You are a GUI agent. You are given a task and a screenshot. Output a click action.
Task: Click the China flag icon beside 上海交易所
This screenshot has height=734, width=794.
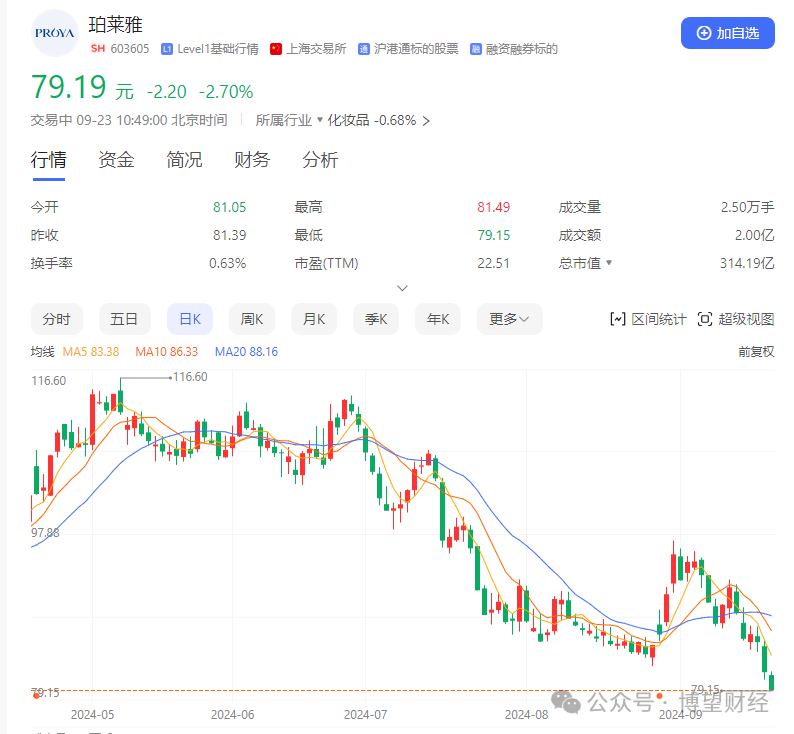[x=276, y=49]
